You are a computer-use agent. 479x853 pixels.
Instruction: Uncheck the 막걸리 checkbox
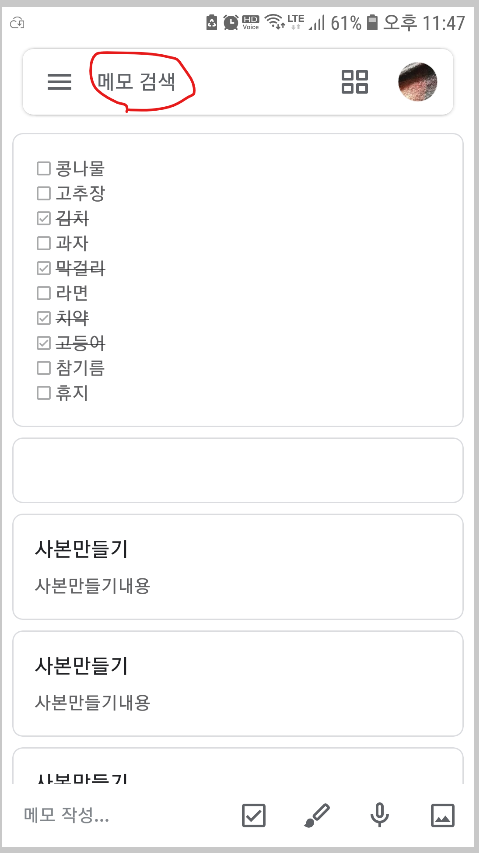[x=43, y=268]
